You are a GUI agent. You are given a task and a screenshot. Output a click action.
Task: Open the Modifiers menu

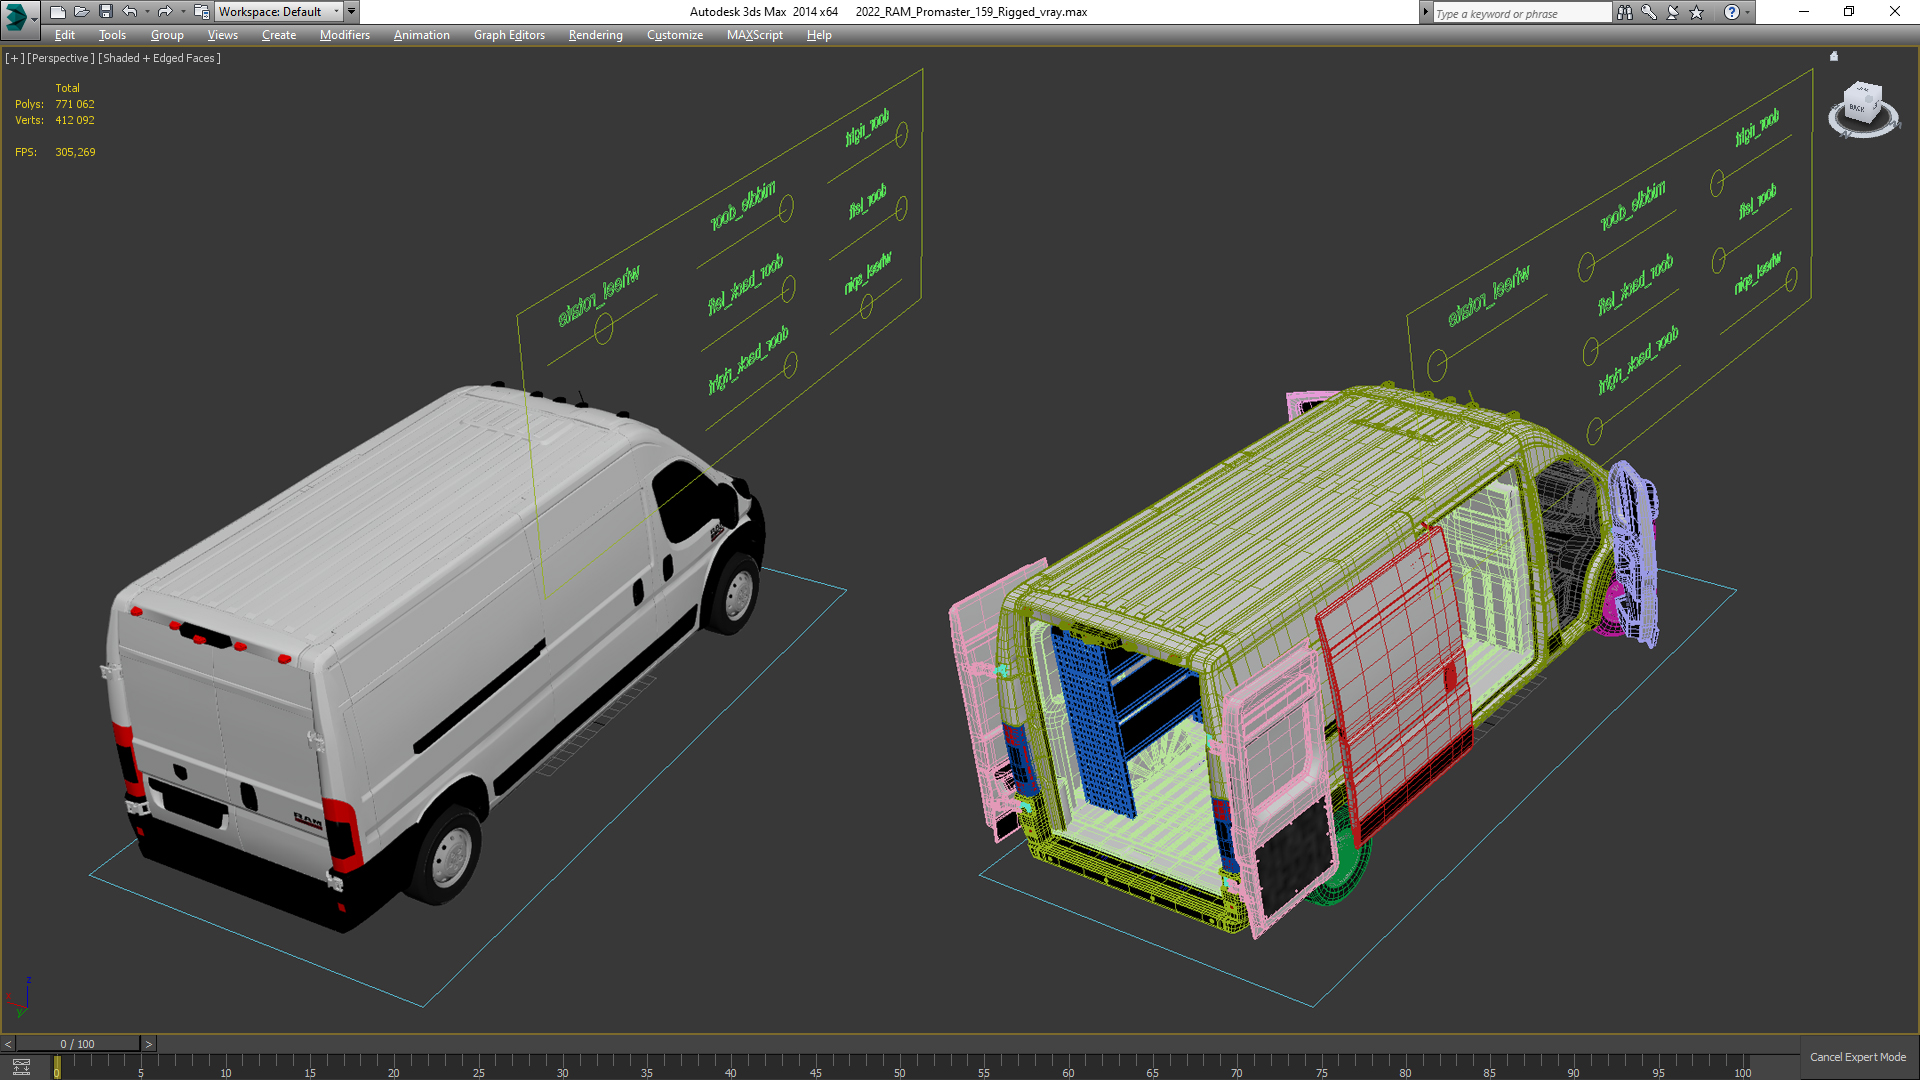344,35
